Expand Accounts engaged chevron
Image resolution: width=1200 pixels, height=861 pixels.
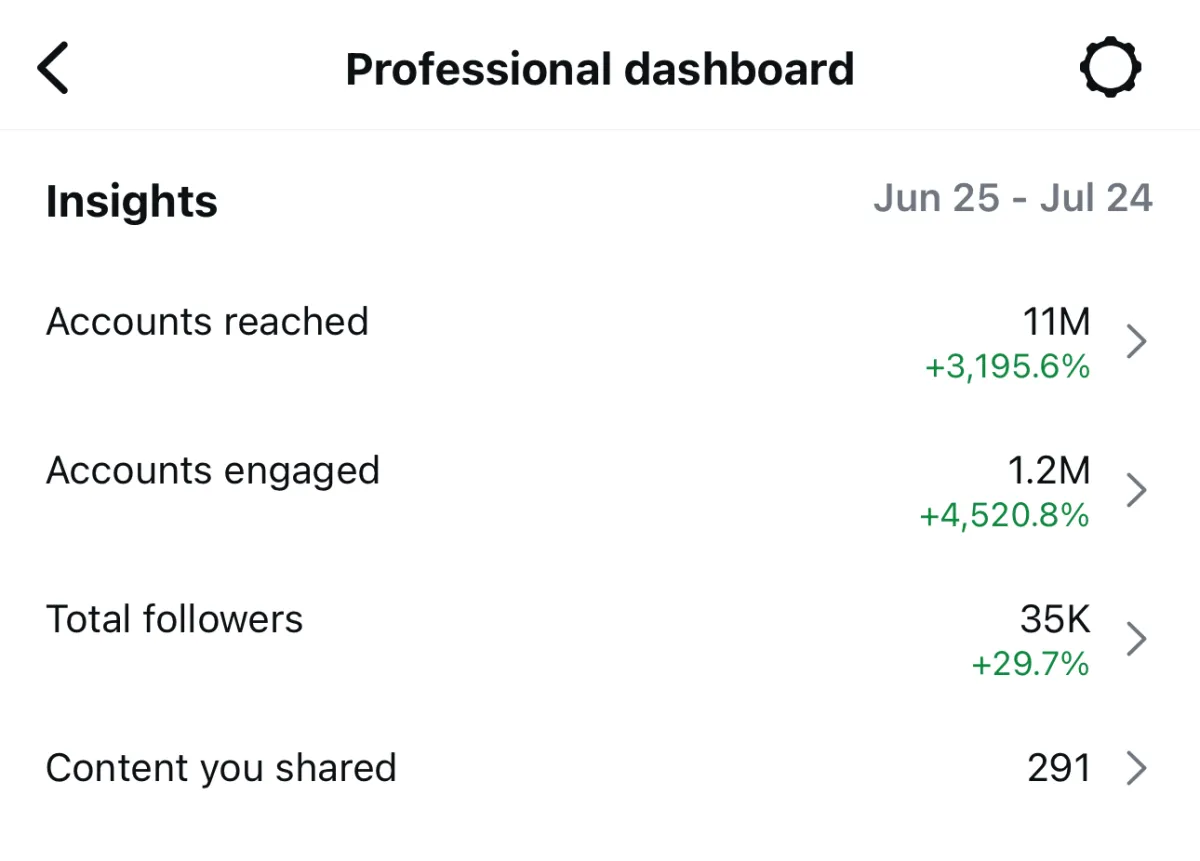point(1136,491)
